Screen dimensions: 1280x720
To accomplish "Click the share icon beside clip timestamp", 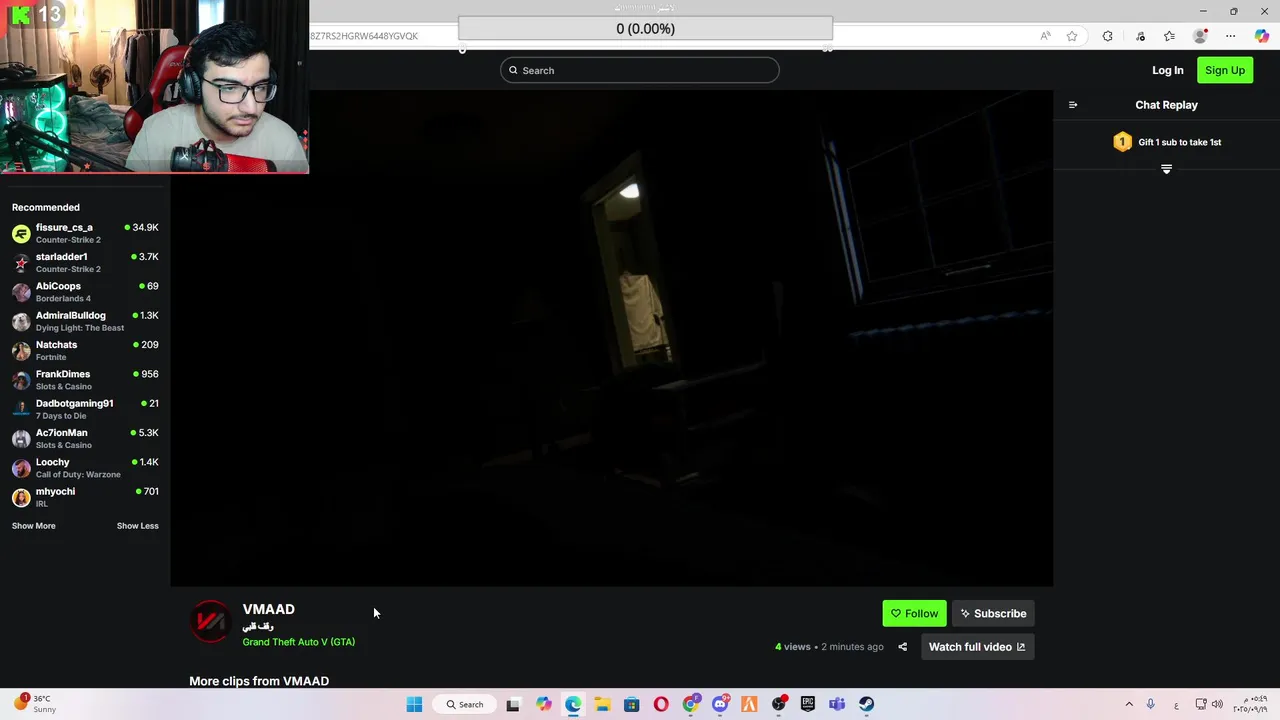I will (902, 647).
